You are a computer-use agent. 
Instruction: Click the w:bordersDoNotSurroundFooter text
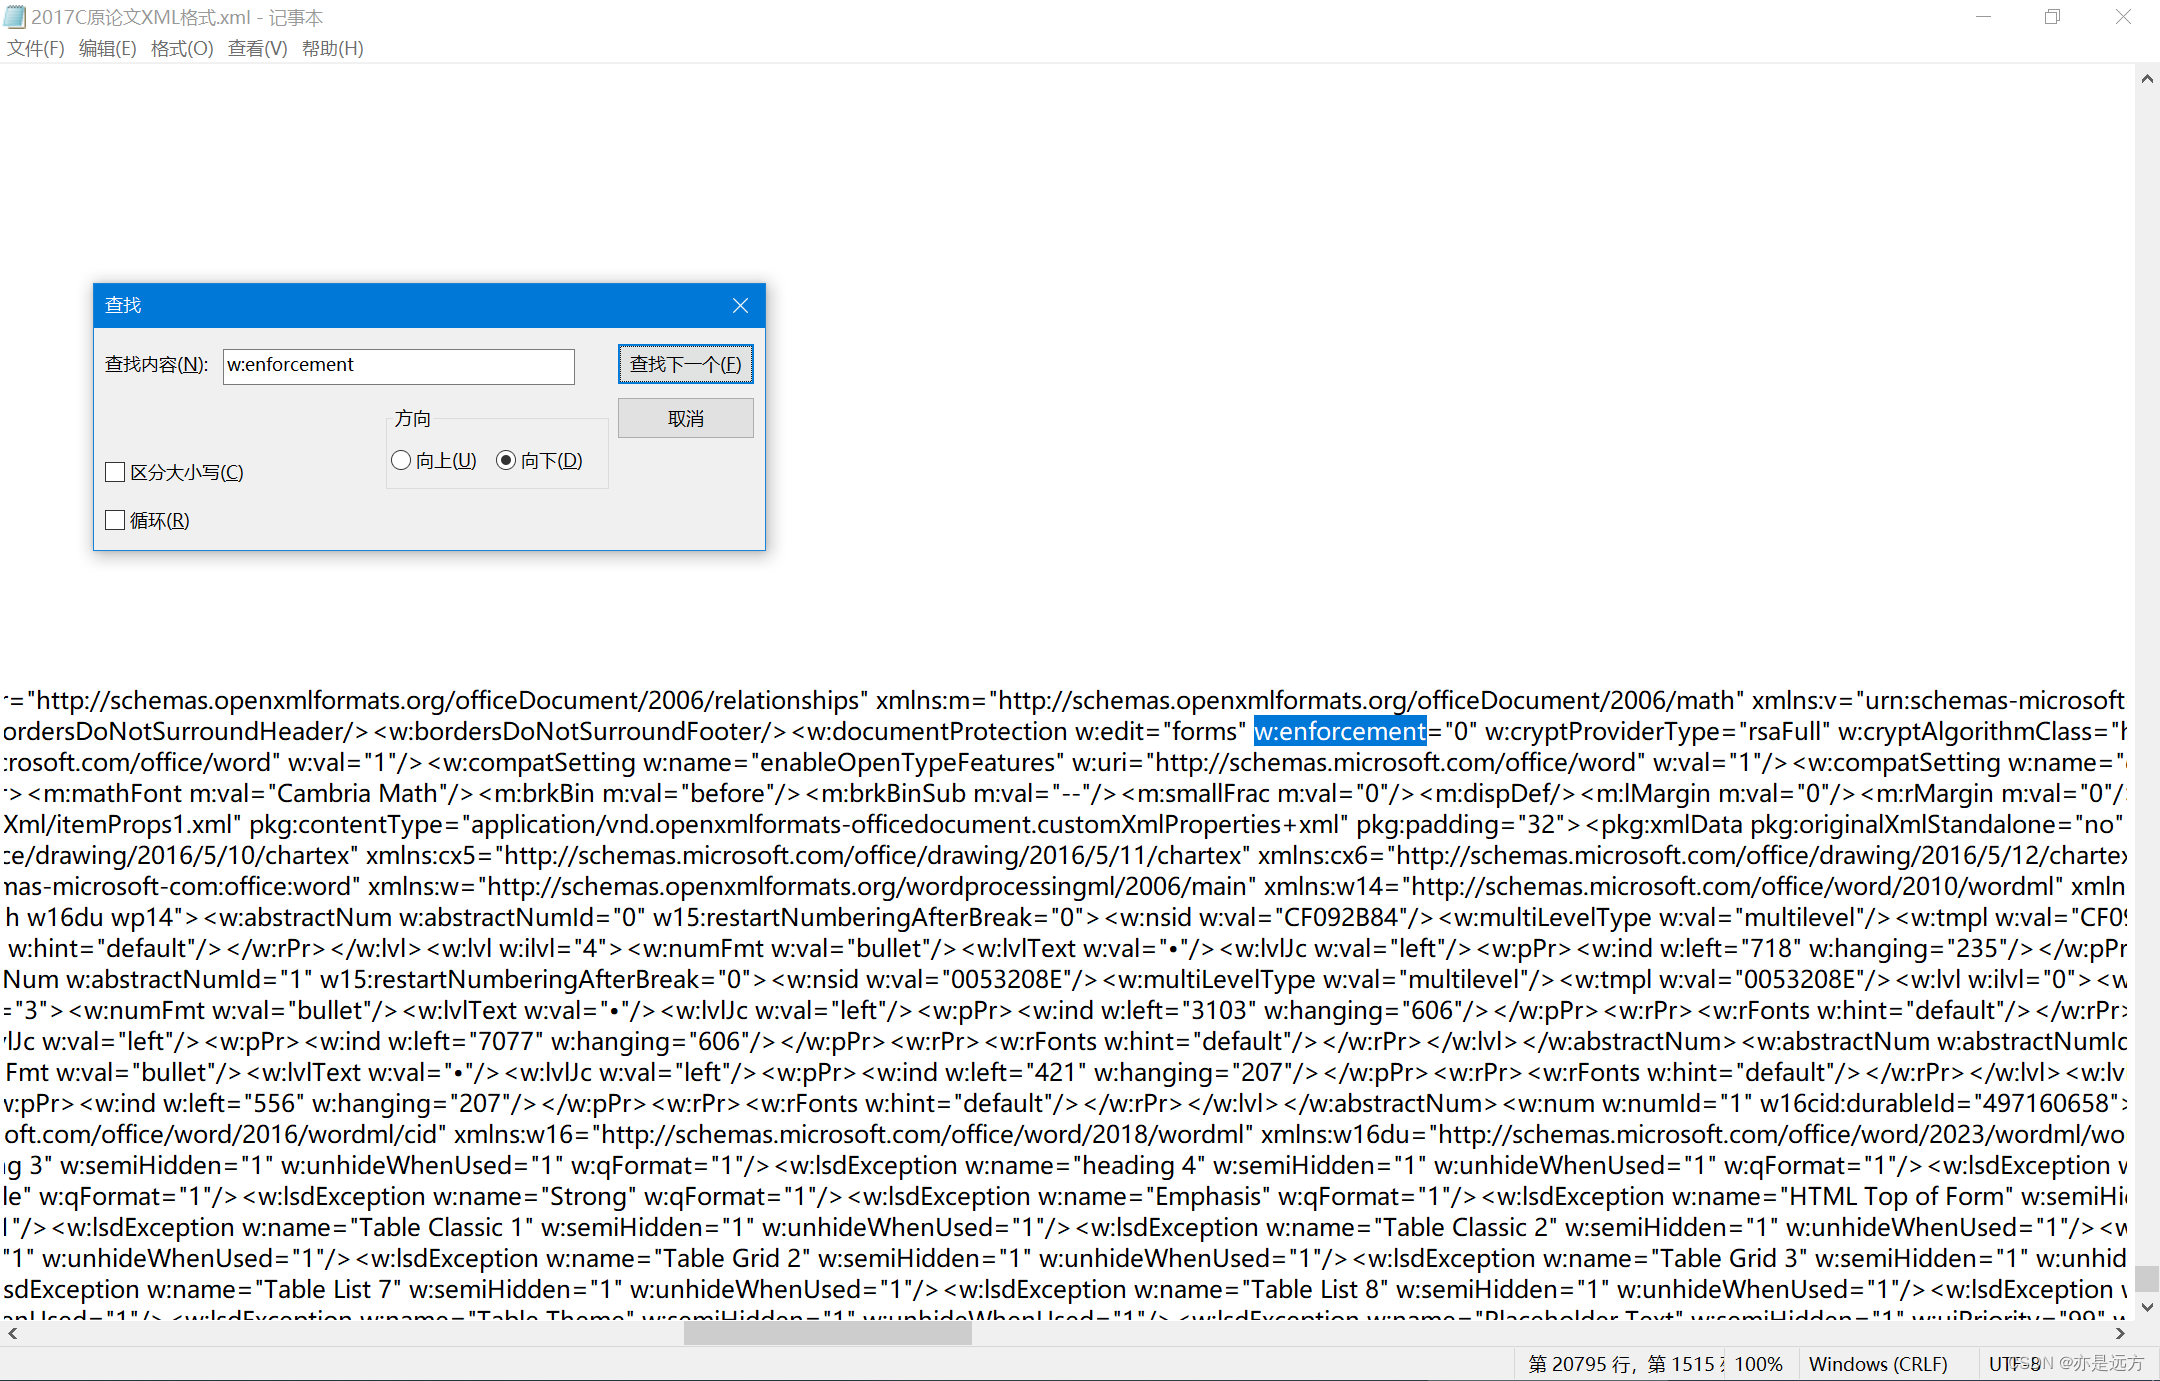tap(588, 731)
